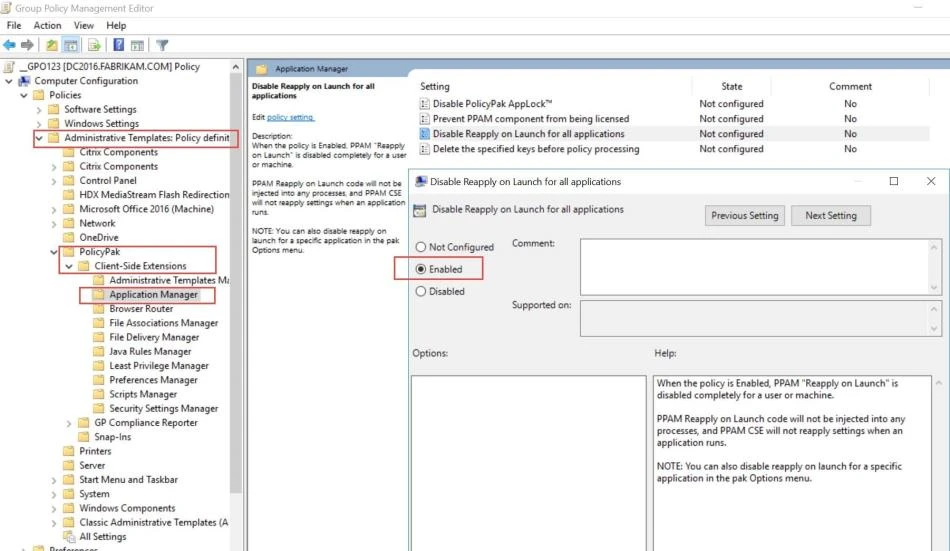Screen dimensions: 950x551
Task: Collapse the PolicyPak tree node
Action: pos(54,252)
